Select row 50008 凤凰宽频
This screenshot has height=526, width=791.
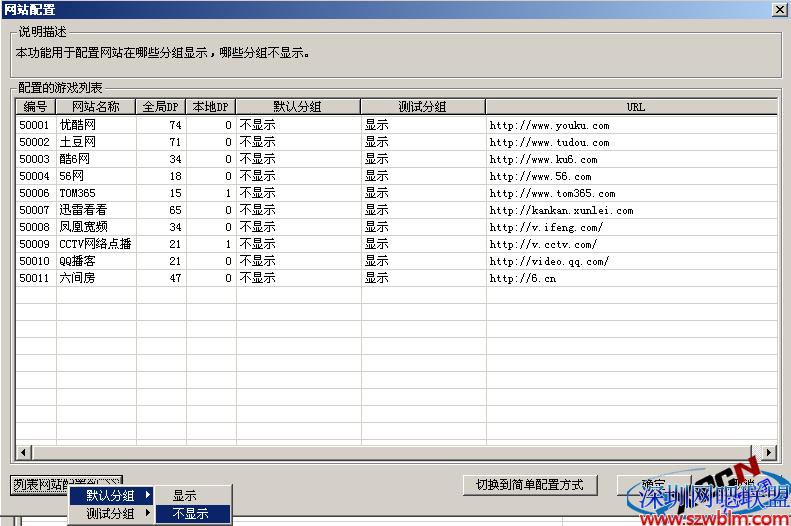coord(397,227)
